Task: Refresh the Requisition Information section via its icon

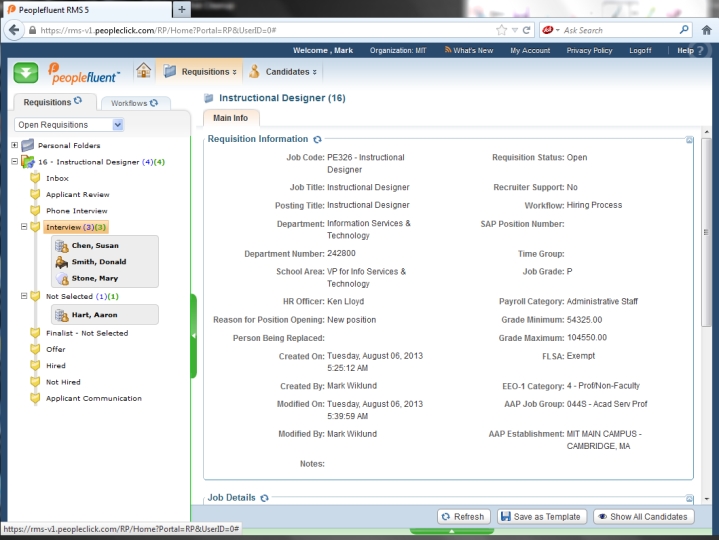Action: [318, 140]
